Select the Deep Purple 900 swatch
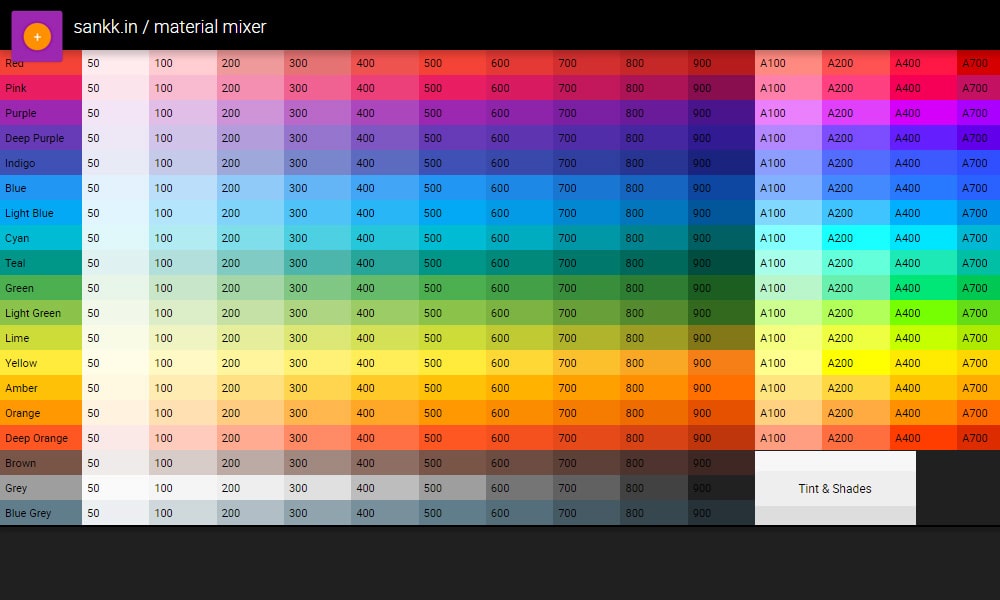The image size is (1000, 600). tap(719, 138)
